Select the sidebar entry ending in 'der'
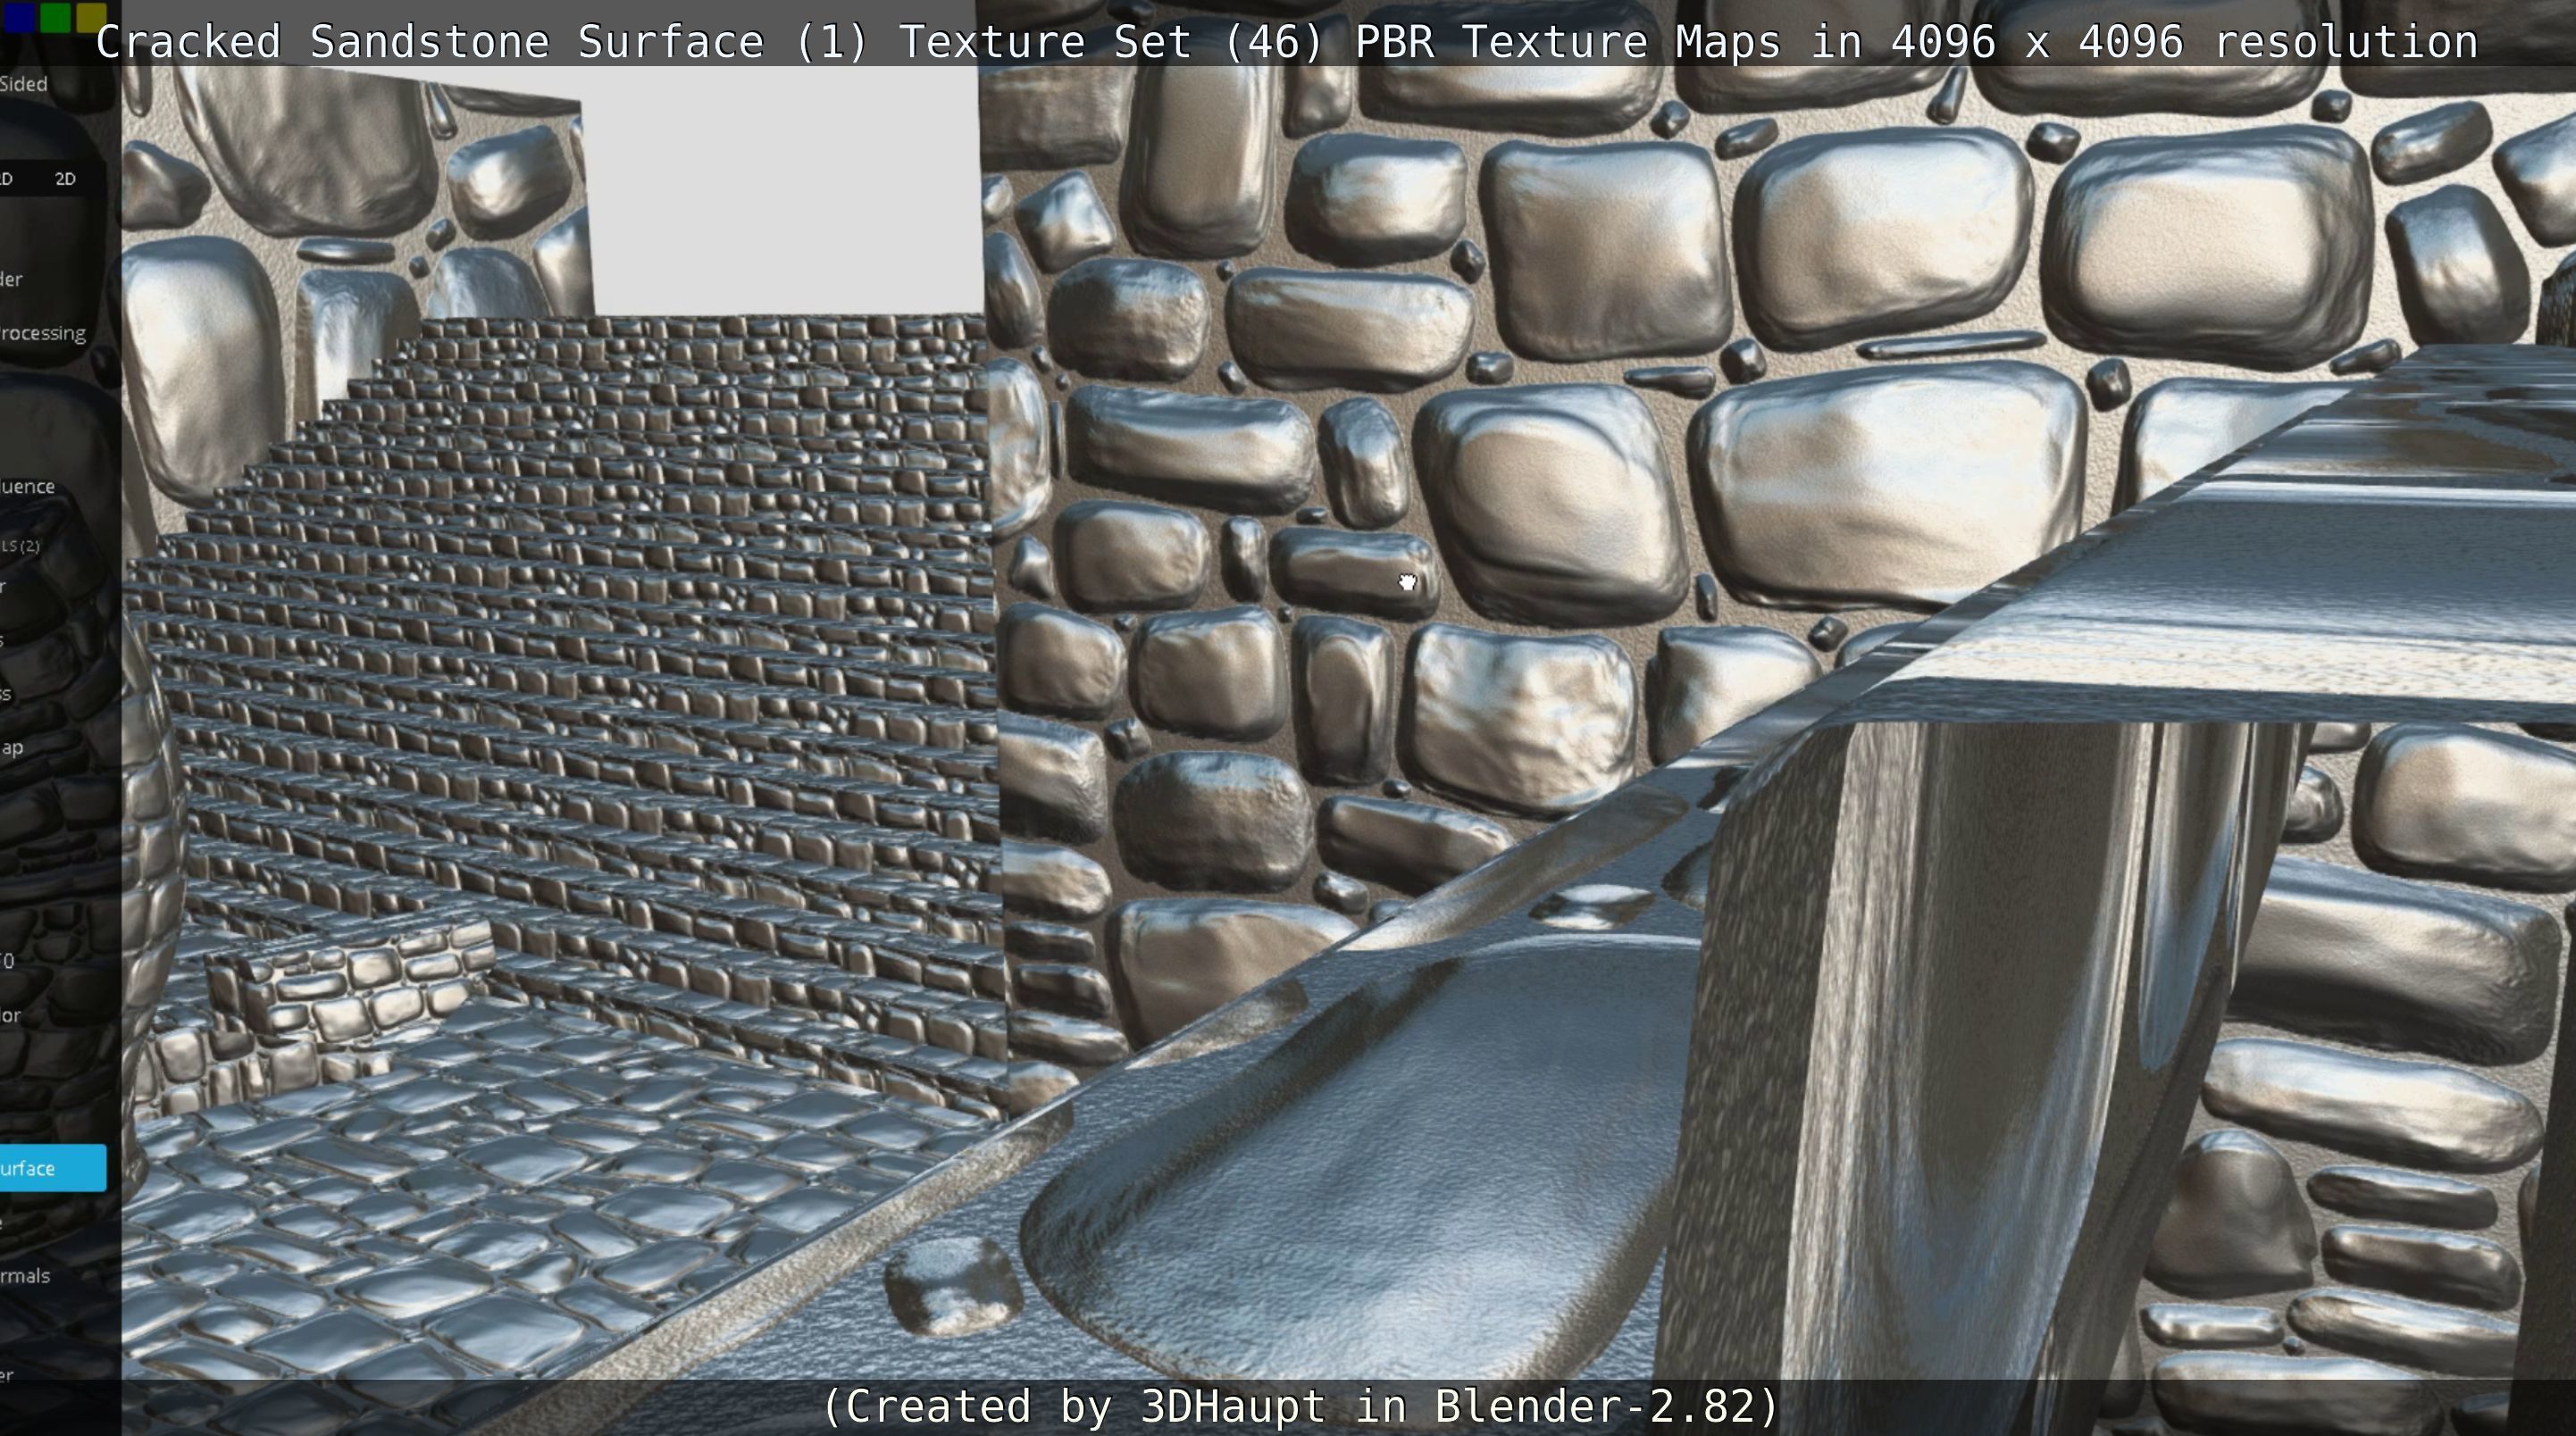 pos(12,279)
